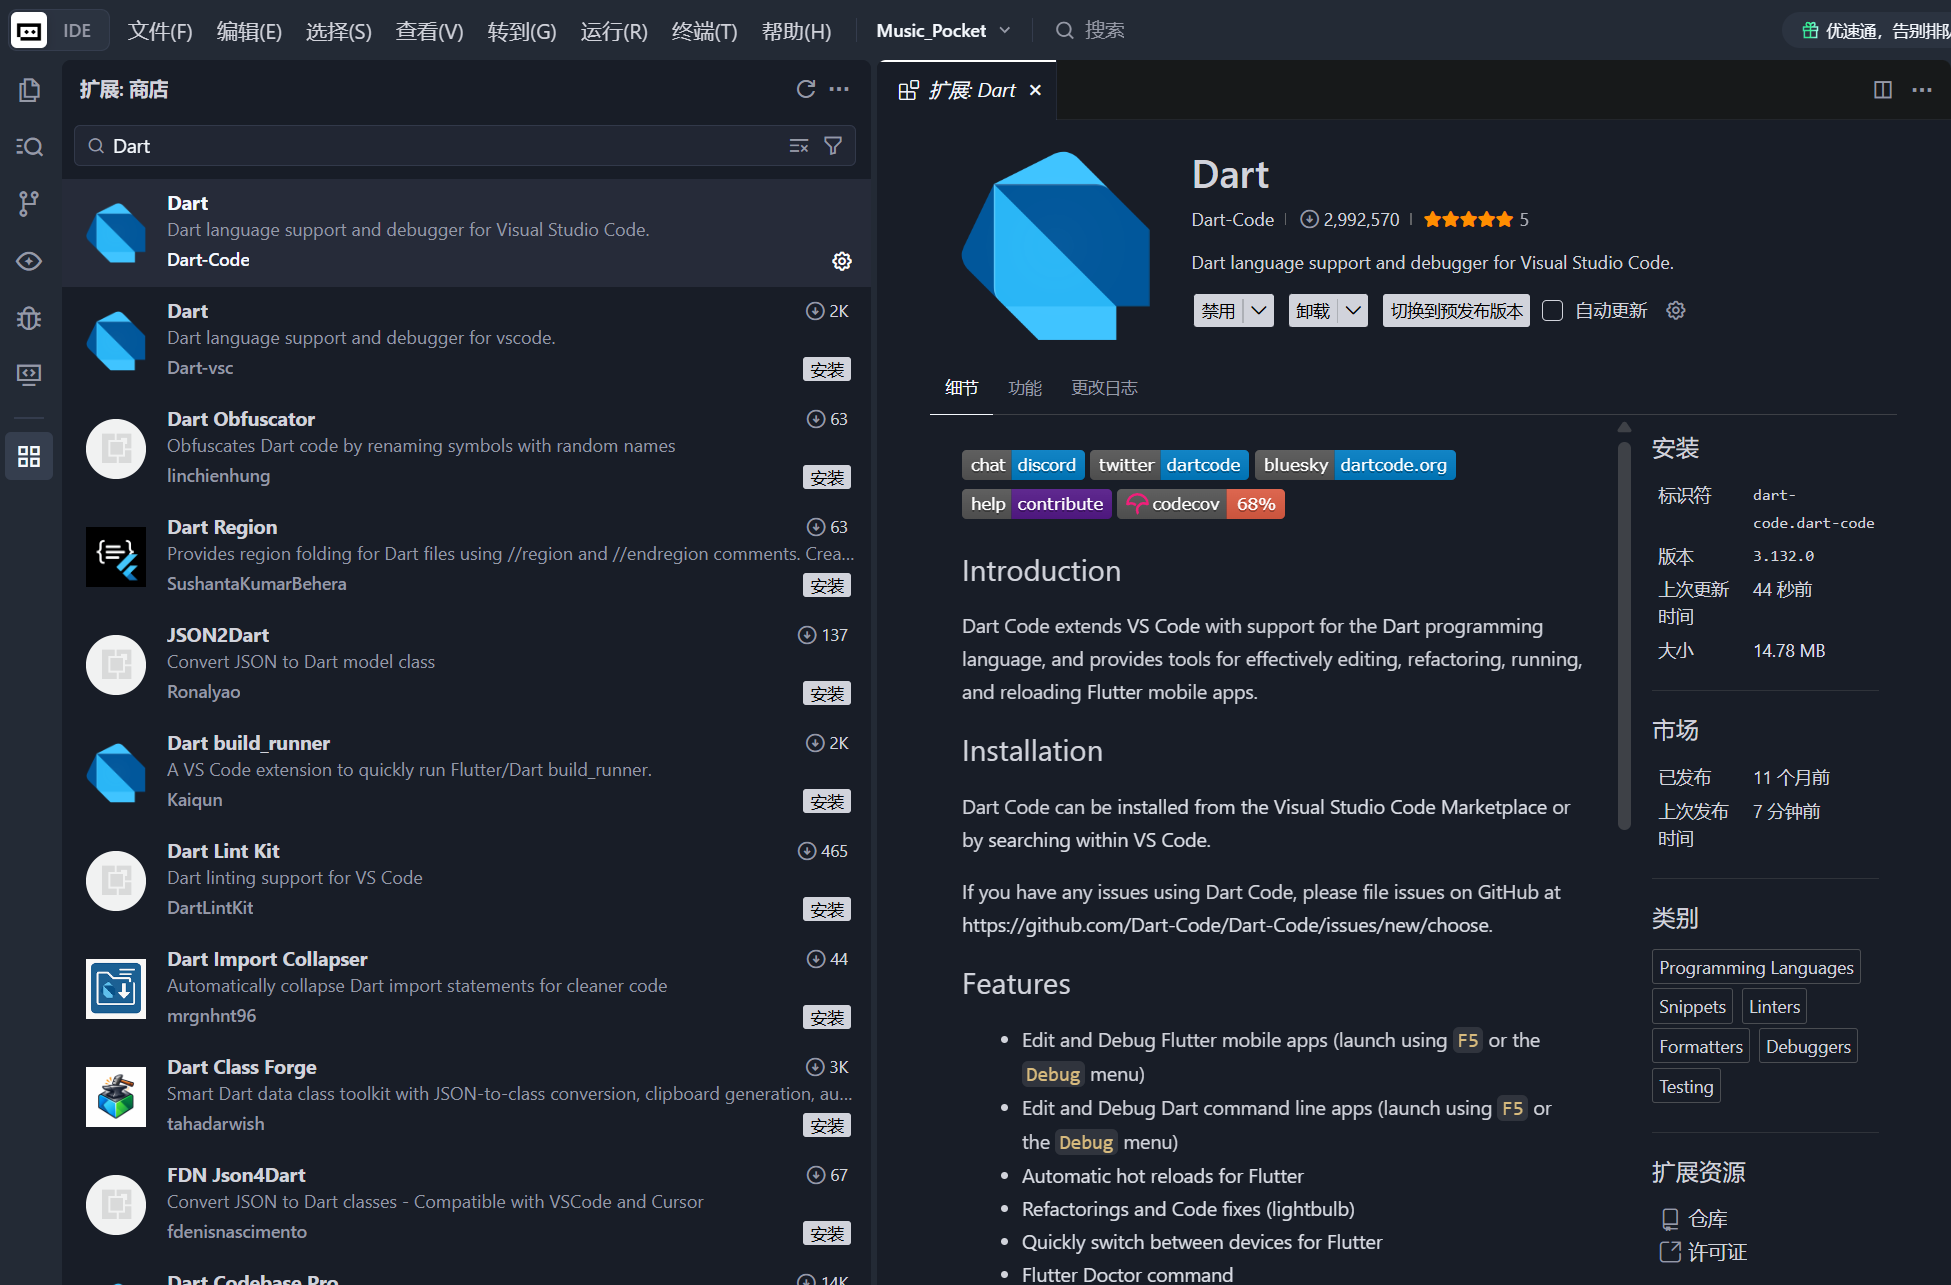
Task: Install the JSON2Dart extension
Action: (x=827, y=693)
